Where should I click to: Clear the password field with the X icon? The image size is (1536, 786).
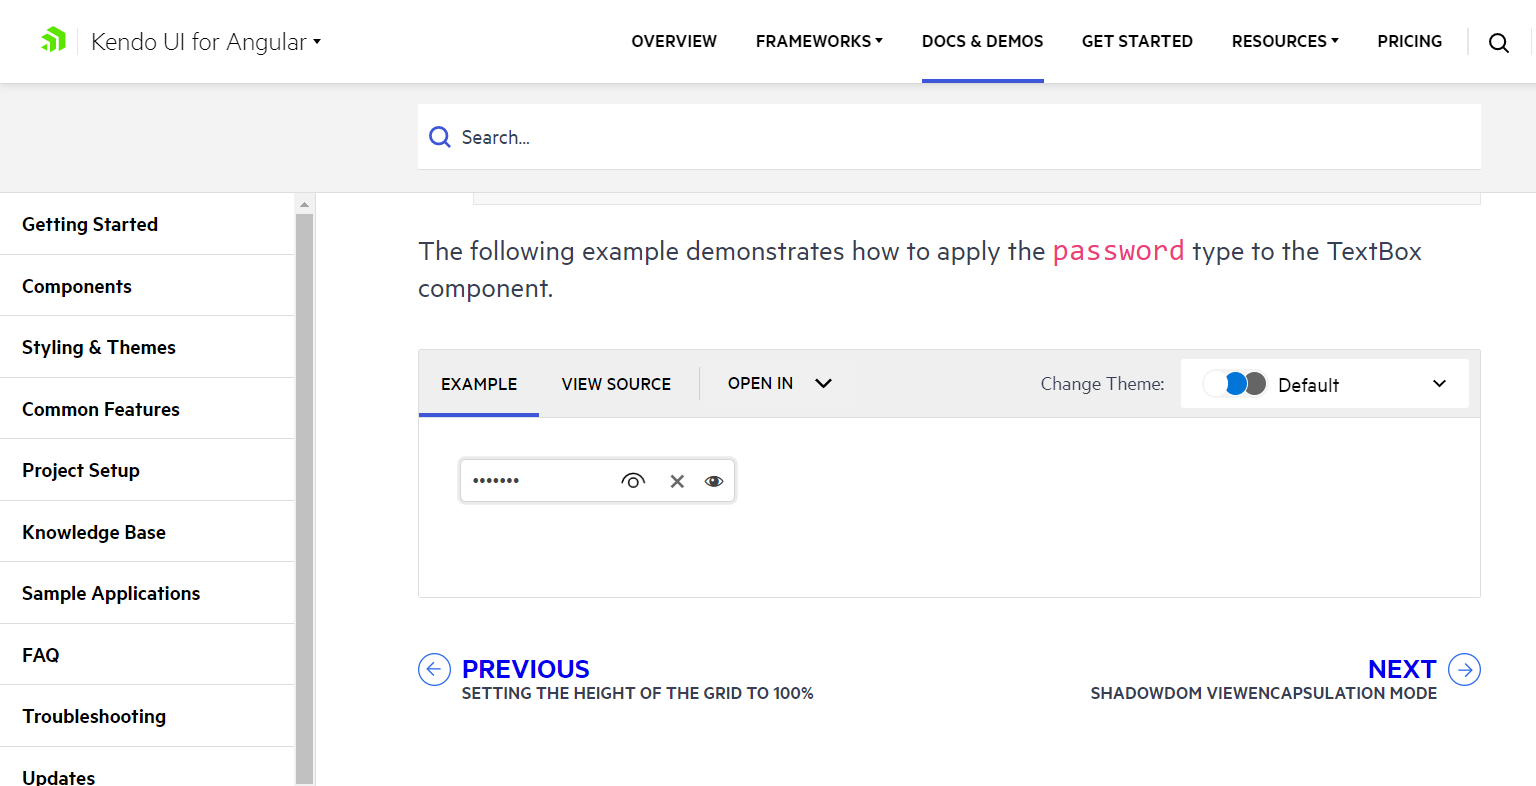point(677,481)
